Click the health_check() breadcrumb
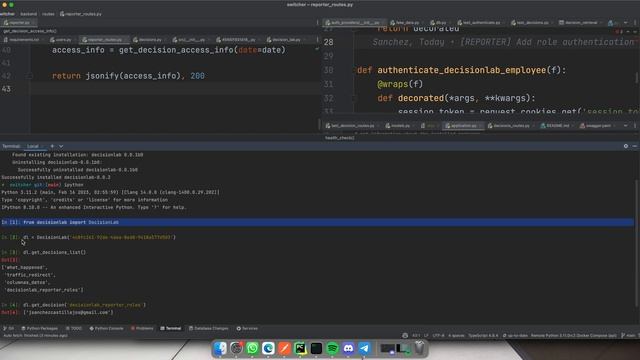The image size is (640, 360). (340, 138)
